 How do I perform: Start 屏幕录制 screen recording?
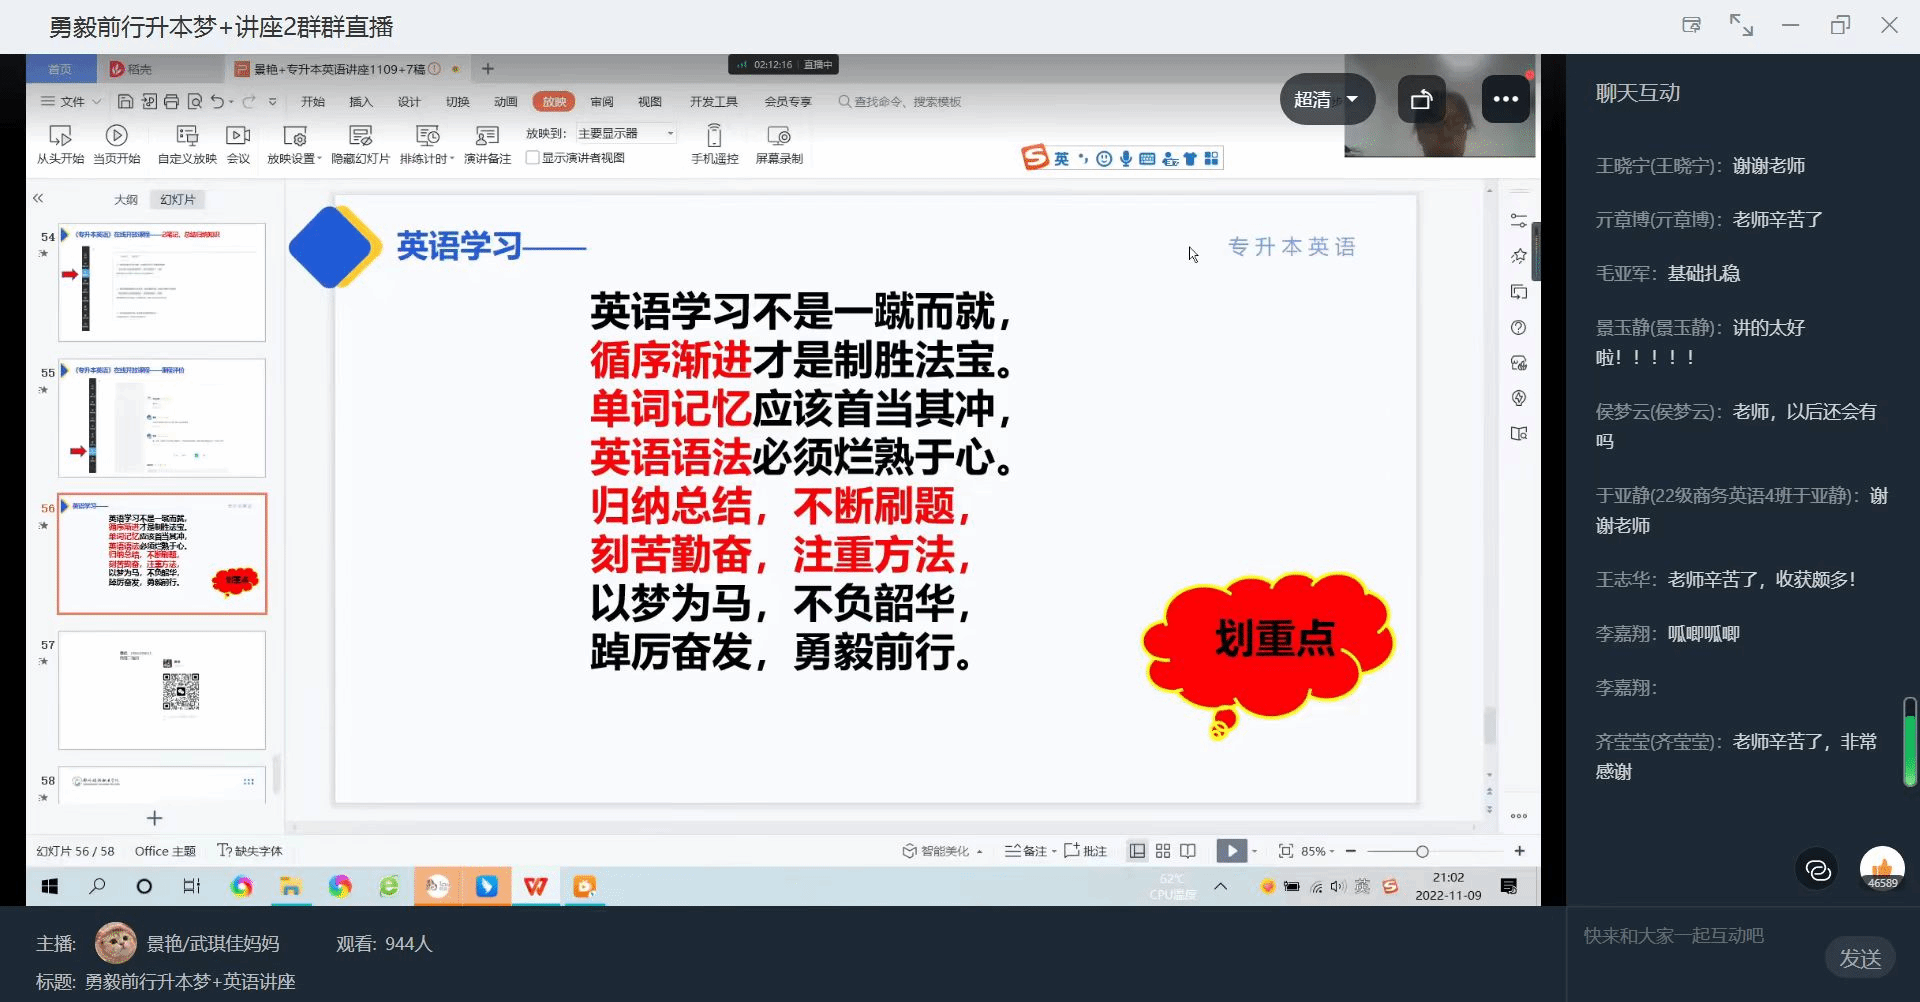(778, 136)
